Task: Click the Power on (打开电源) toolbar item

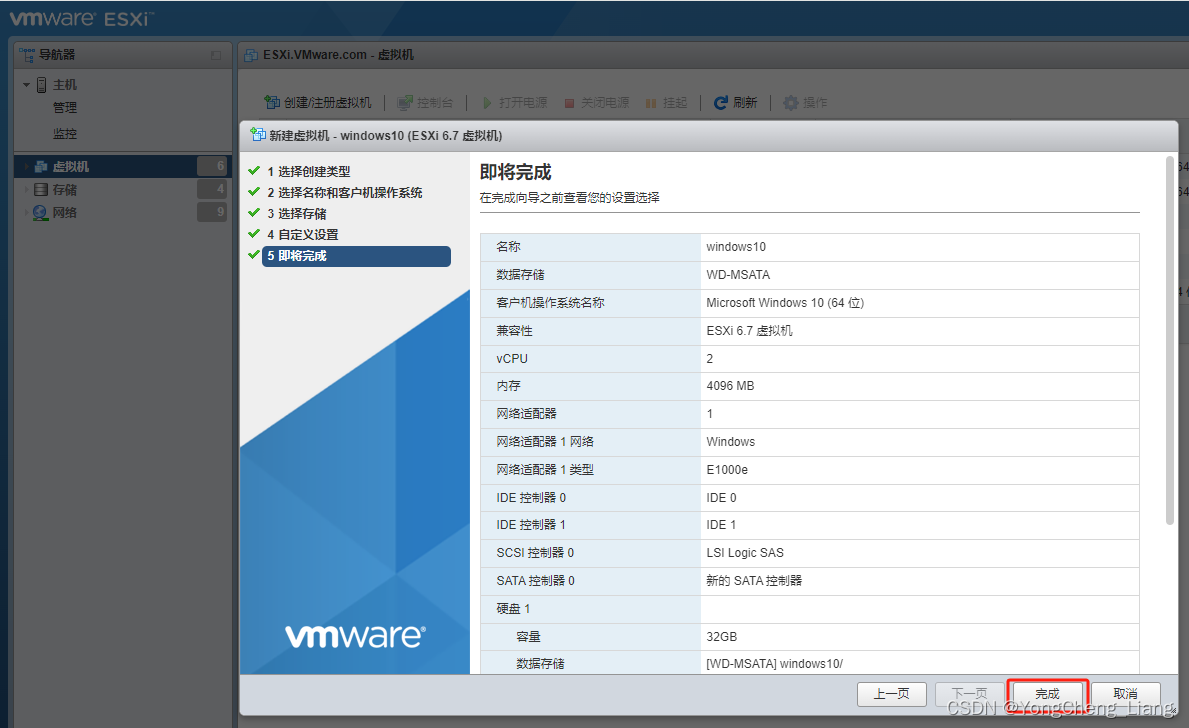Action: (x=515, y=102)
